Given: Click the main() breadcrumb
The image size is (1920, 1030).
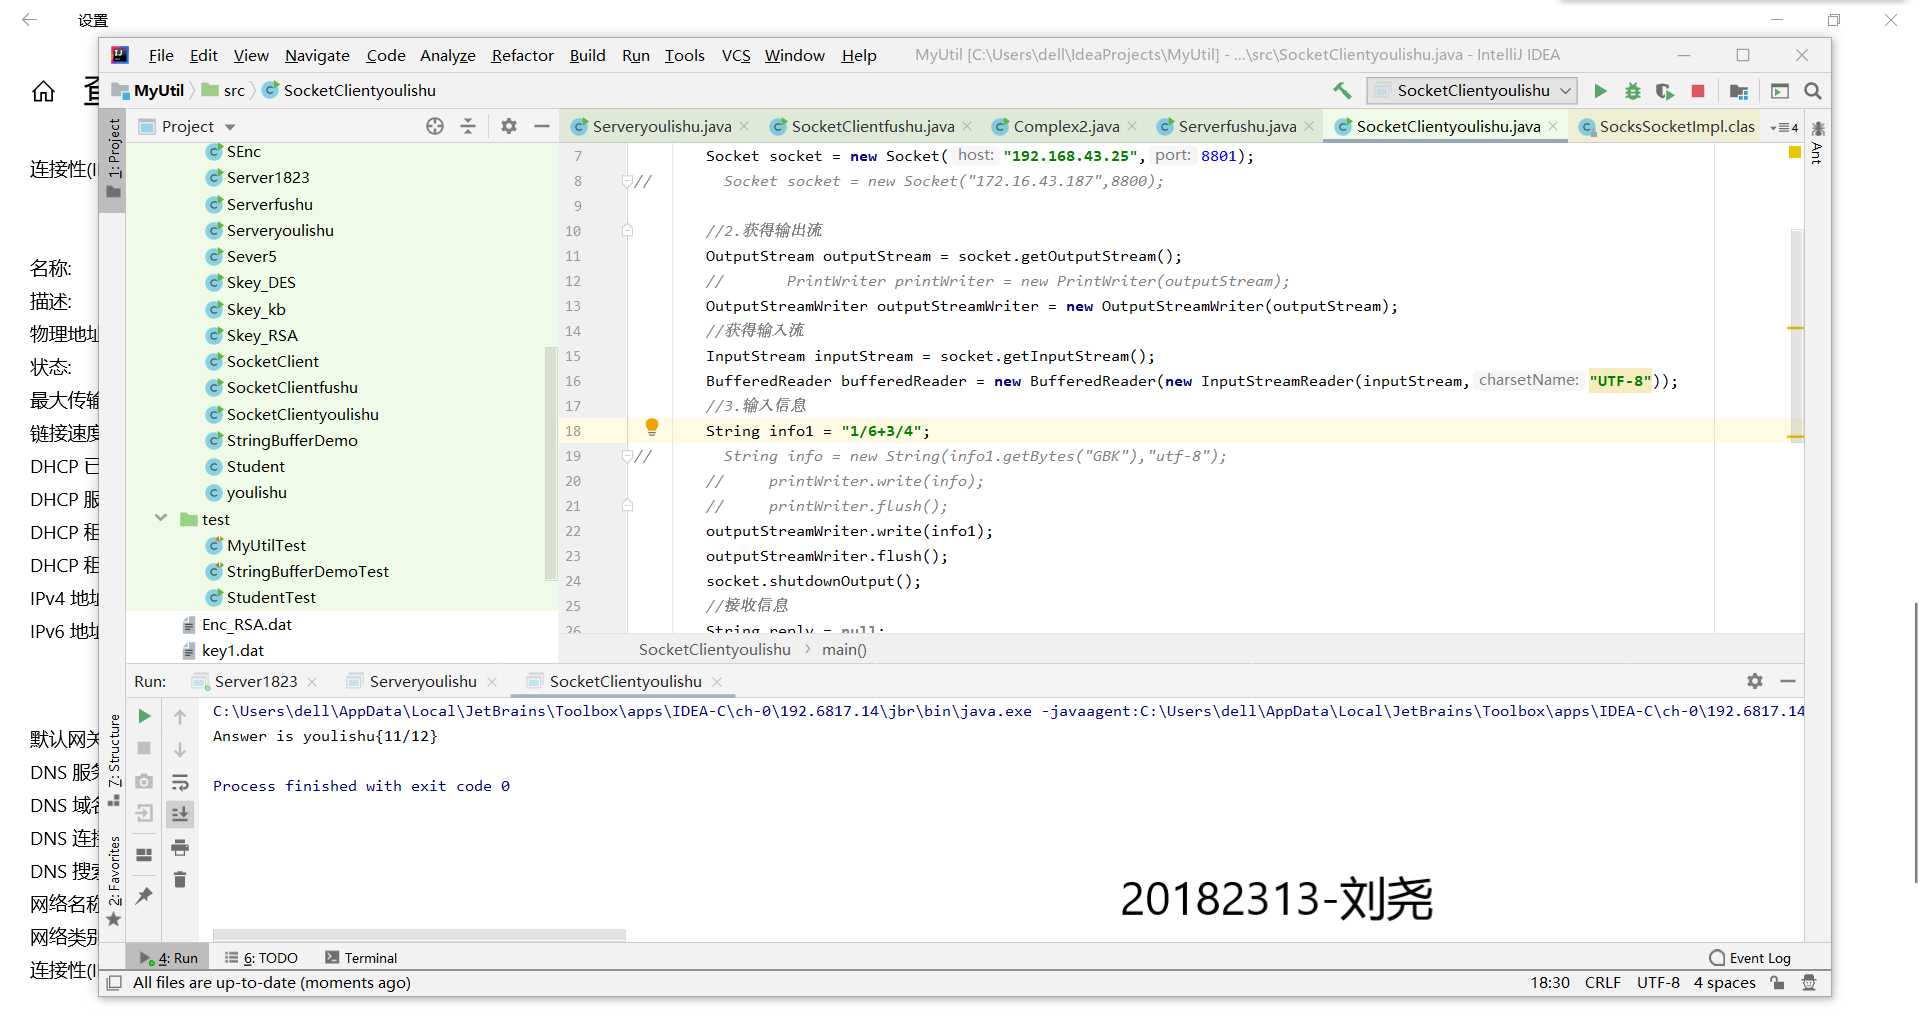Looking at the screenshot, I should pos(844,650).
